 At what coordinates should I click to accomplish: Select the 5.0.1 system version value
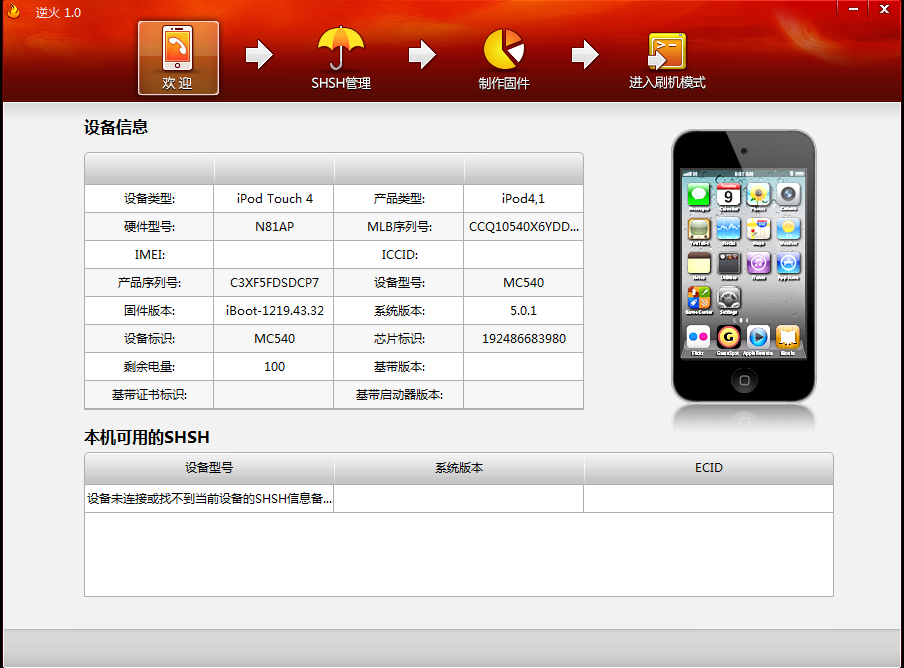pos(523,311)
